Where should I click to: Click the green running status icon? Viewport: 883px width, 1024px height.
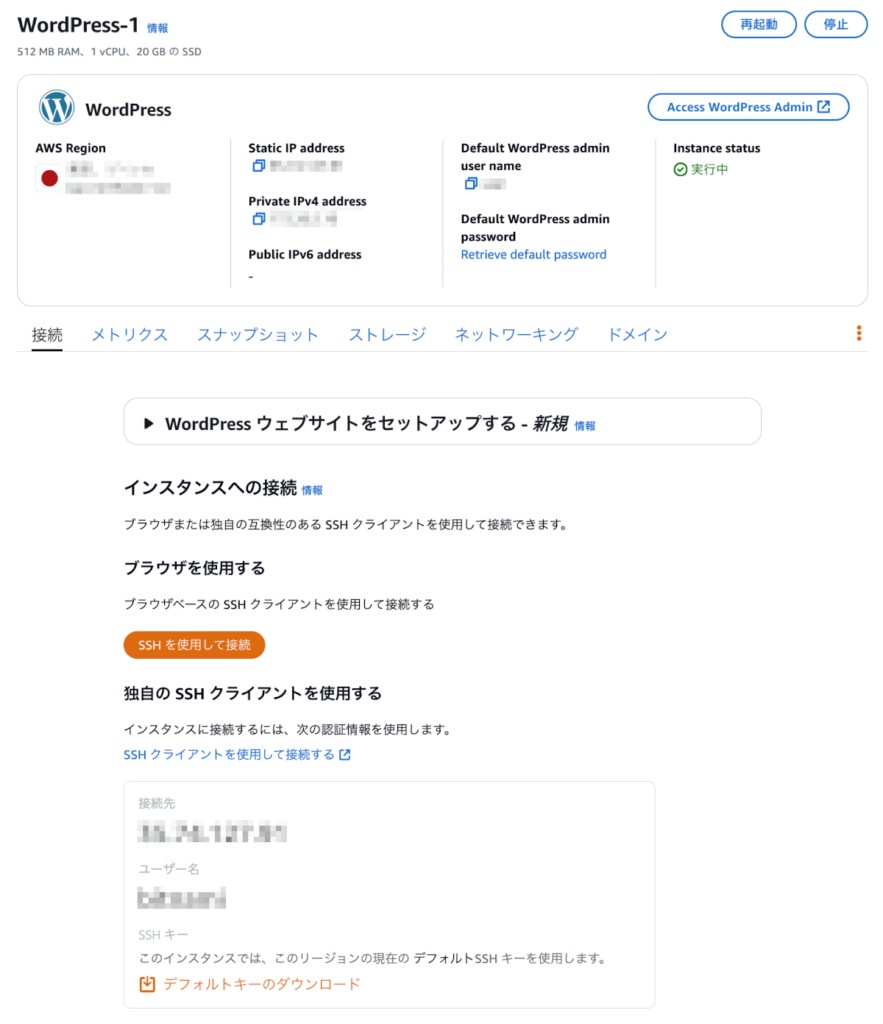coord(681,170)
